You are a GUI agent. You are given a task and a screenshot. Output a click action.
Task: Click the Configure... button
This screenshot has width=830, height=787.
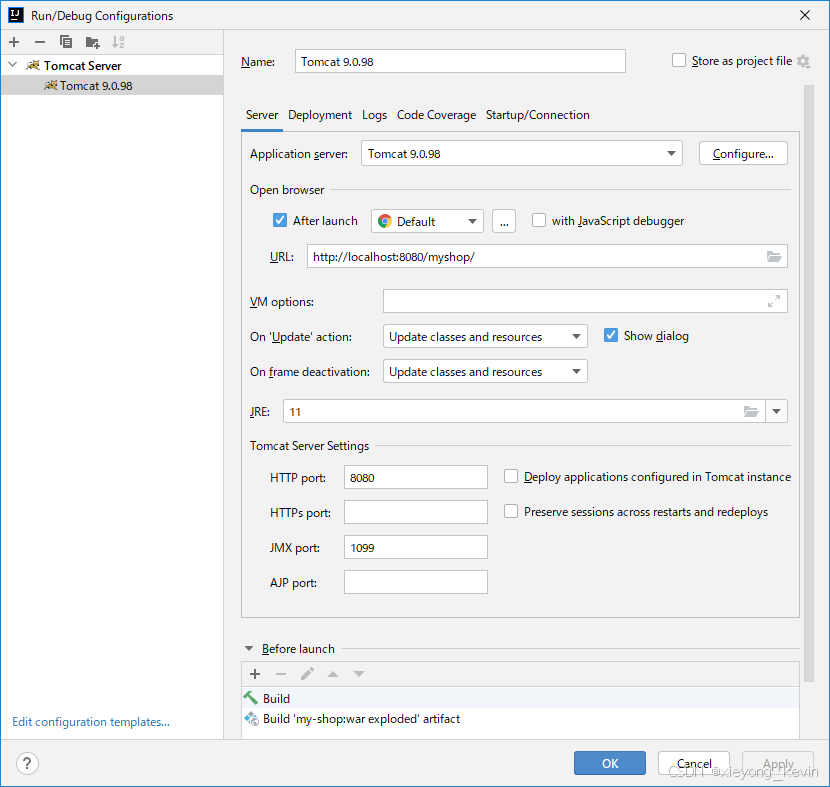743,153
